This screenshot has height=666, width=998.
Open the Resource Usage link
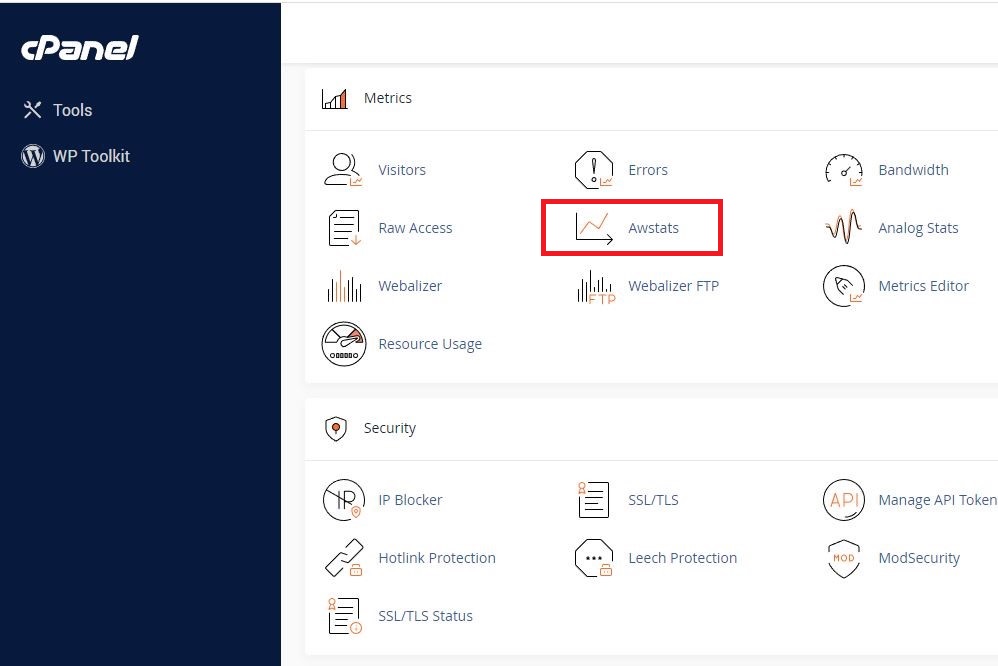(x=430, y=344)
